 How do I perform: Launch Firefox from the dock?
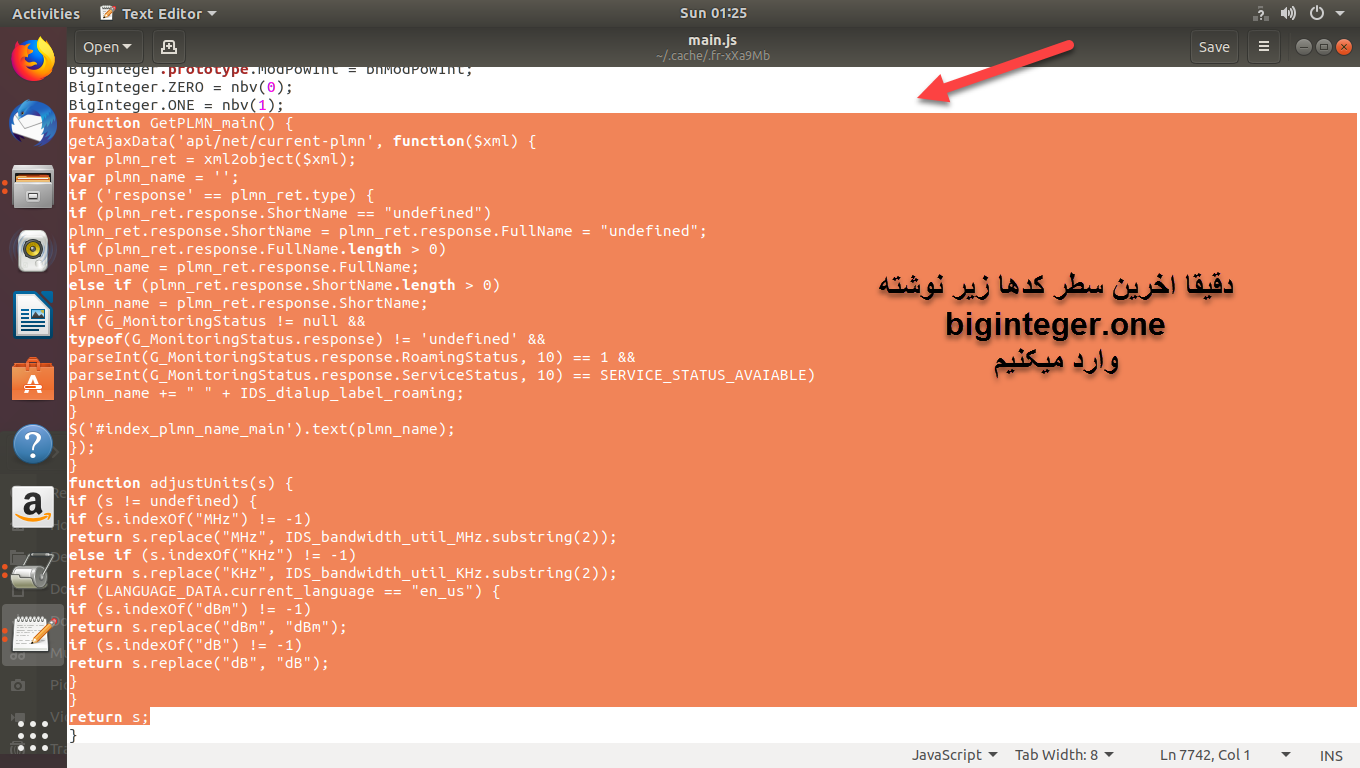(33, 59)
